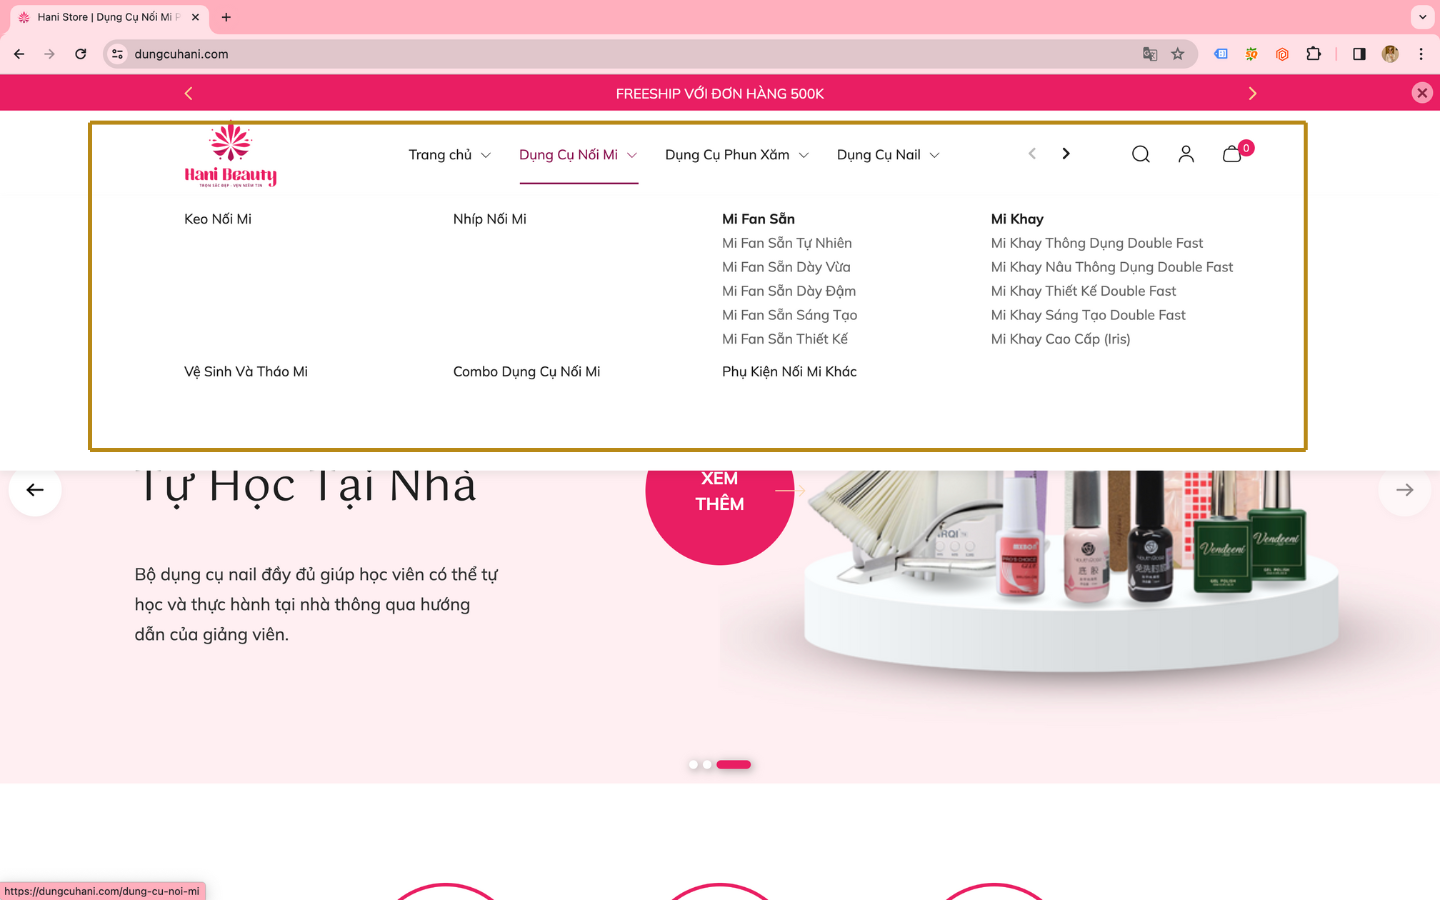Open Mi Khay Thông Dụng Double Fast
1440x900 pixels.
pyautogui.click(x=1097, y=243)
